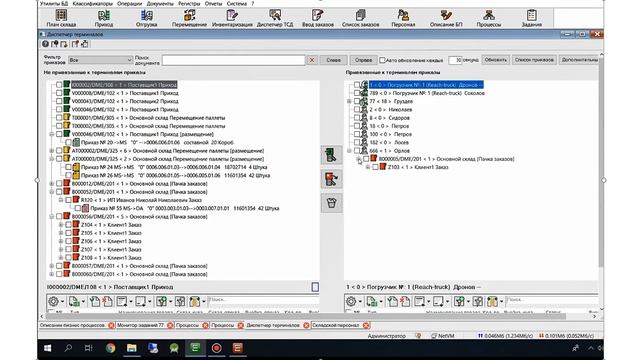Click the auto-update seconds value field

click(x=455, y=60)
